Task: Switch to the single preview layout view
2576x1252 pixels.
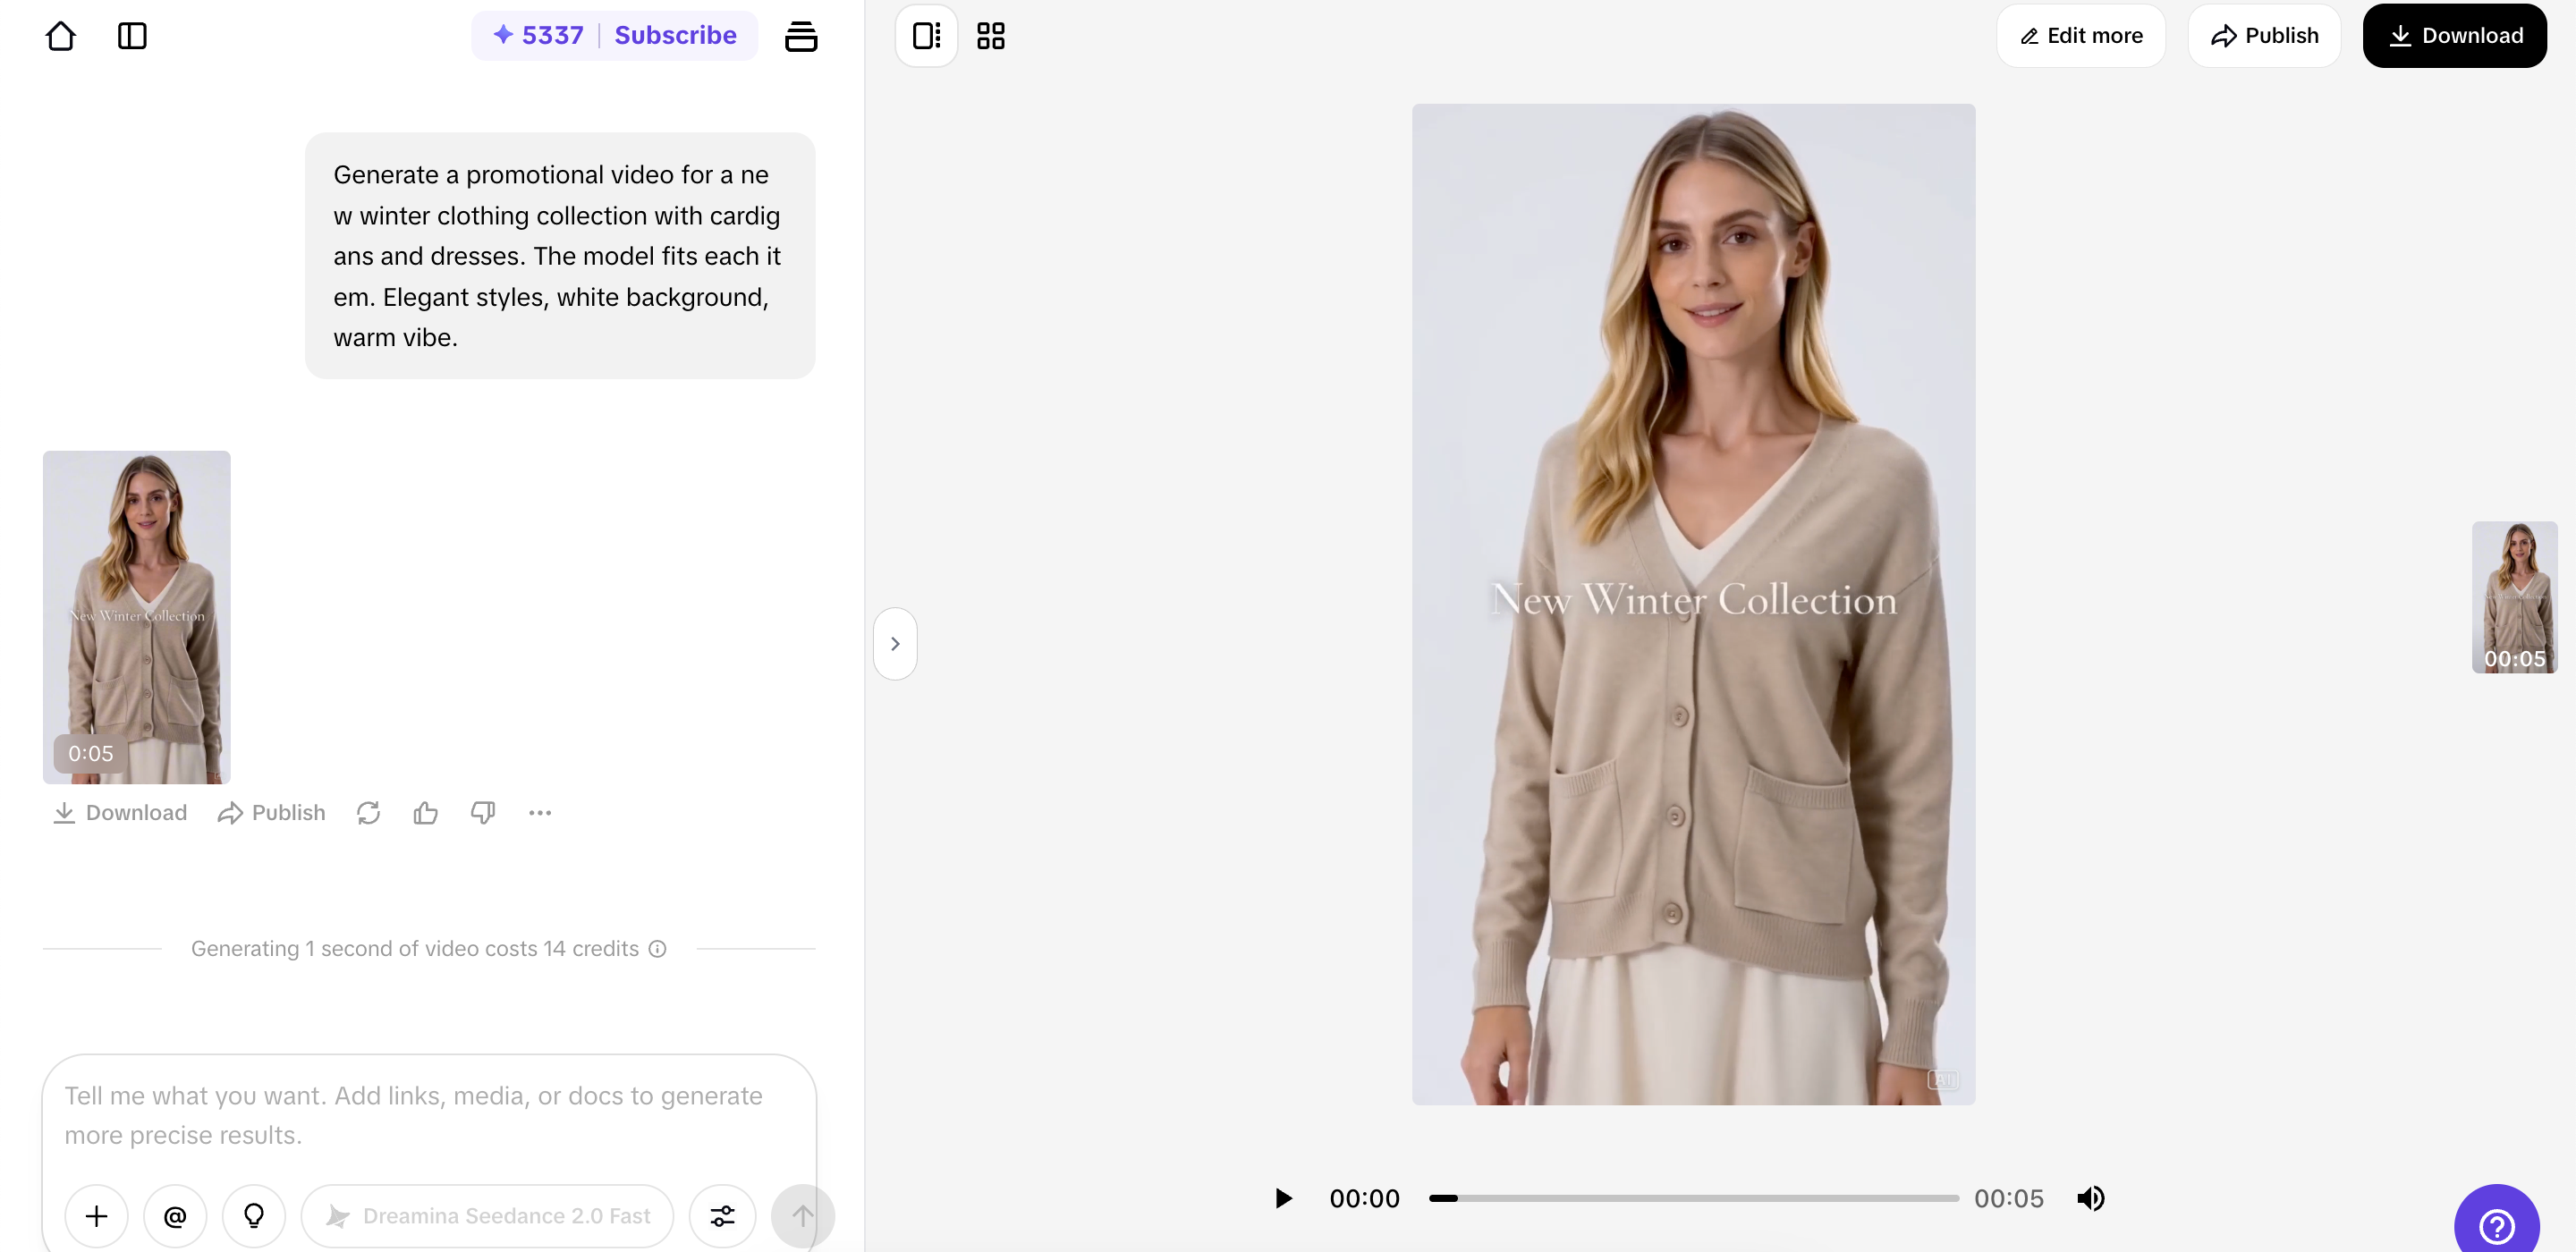Action: (926, 36)
